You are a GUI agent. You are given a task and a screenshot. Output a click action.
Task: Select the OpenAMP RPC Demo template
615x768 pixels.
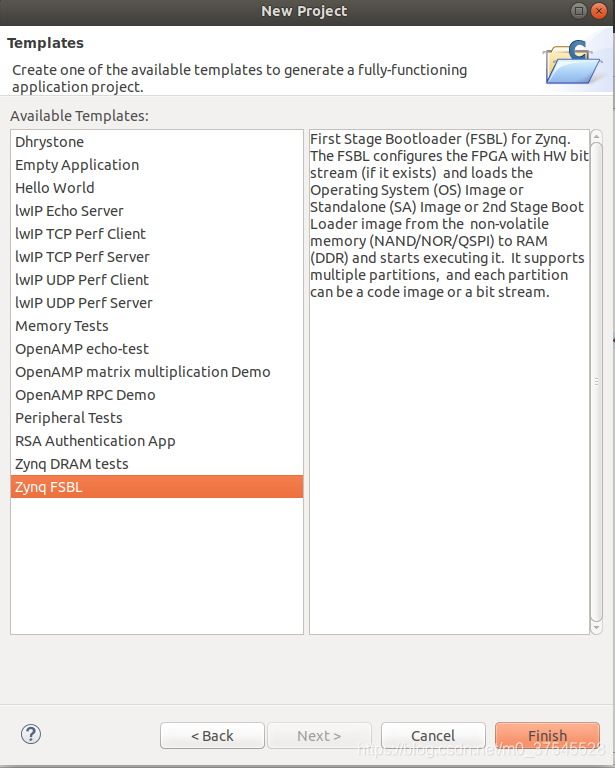pos(157,395)
